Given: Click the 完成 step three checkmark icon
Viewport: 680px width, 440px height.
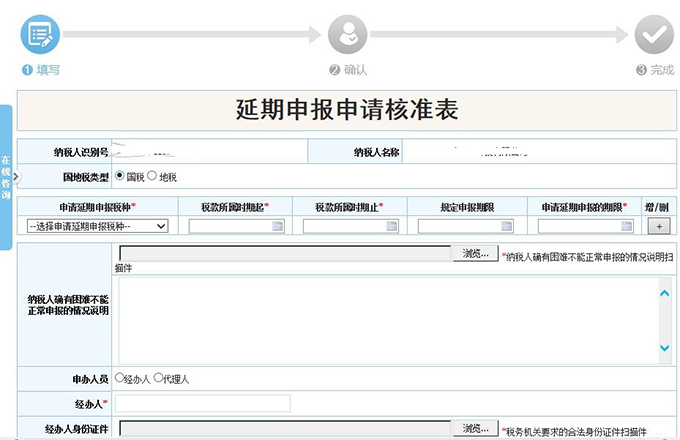Looking at the screenshot, I should 654,35.
